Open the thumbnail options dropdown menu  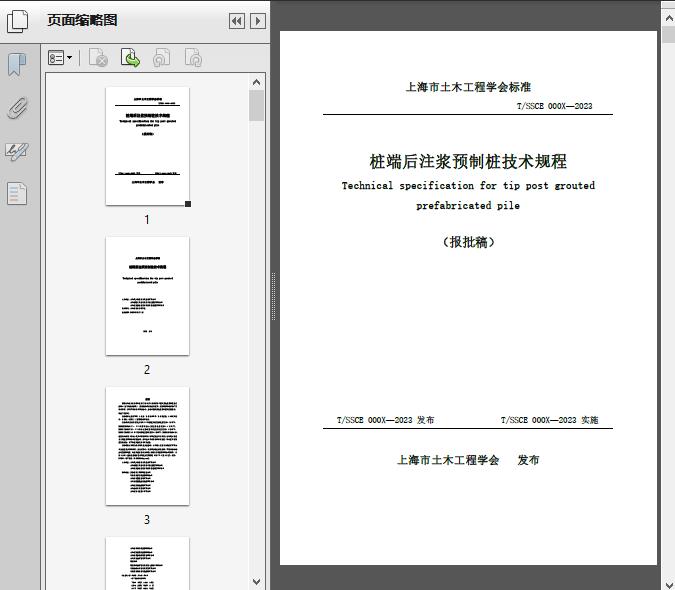(x=60, y=58)
